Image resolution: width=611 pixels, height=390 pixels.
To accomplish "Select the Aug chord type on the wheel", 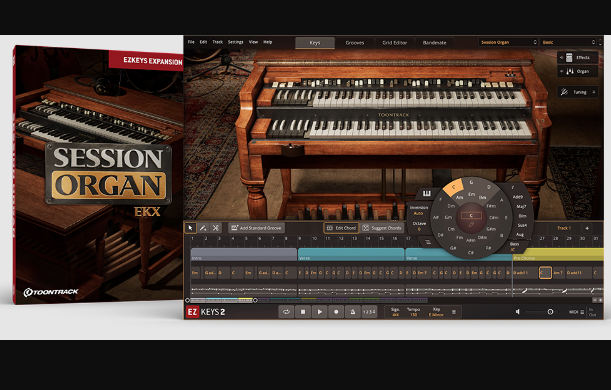I will pos(520,235).
